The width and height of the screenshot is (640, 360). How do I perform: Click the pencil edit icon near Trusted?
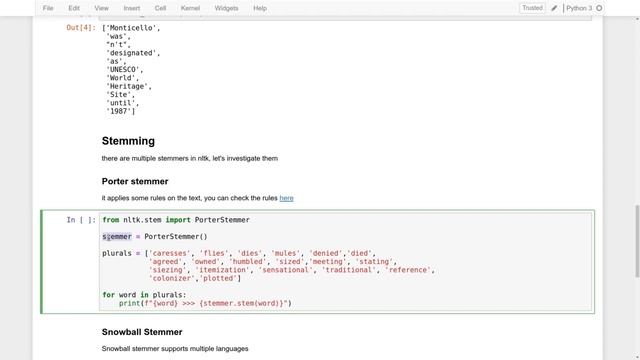554,8
